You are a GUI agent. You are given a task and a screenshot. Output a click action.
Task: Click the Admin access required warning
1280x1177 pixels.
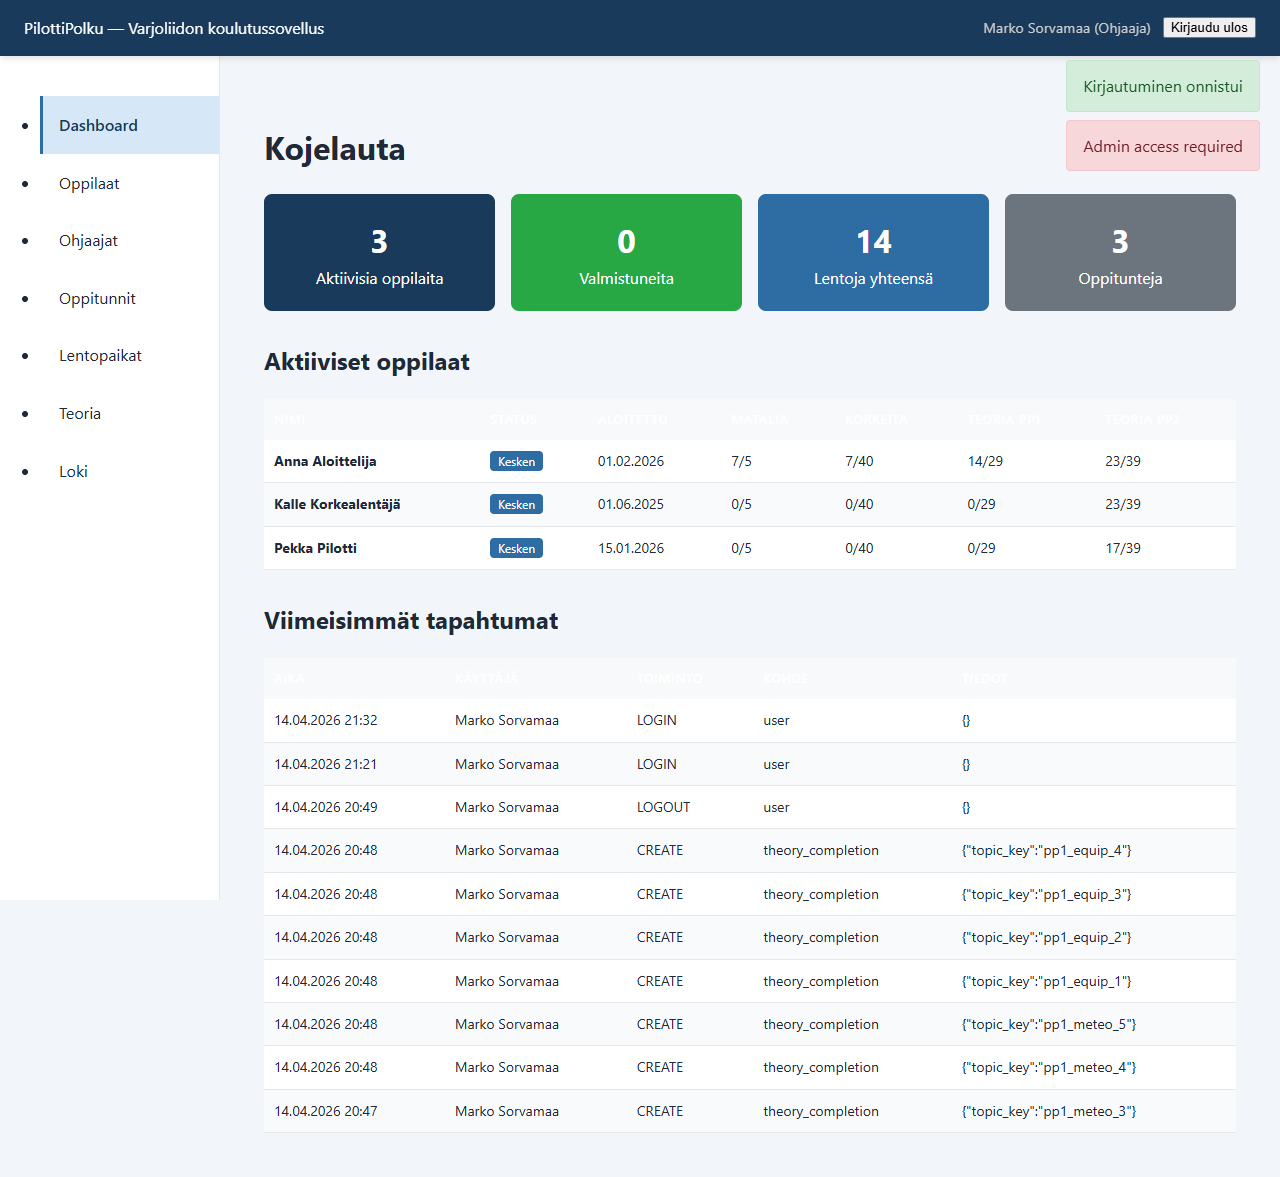tap(1162, 145)
